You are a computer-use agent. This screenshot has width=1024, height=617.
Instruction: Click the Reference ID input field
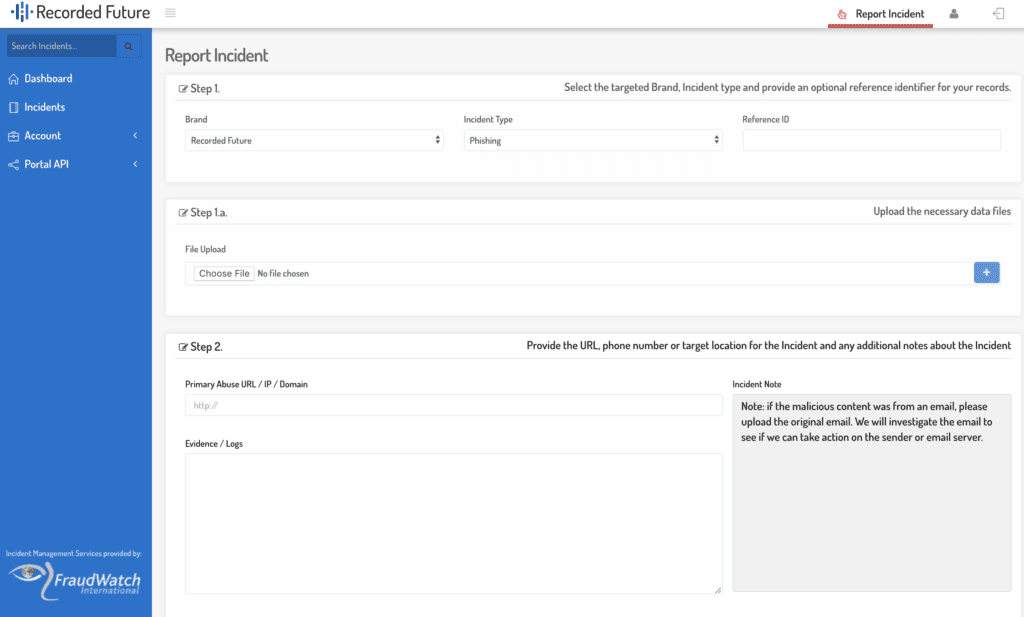coord(871,140)
